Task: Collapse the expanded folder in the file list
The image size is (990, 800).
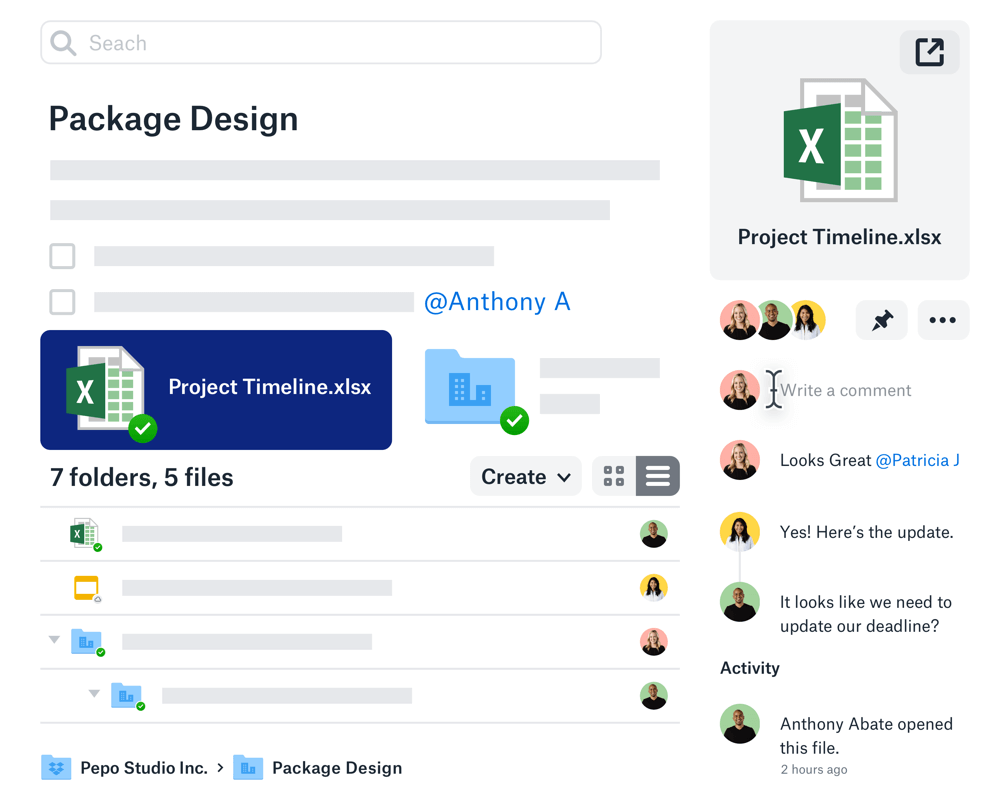Action: click(56, 640)
